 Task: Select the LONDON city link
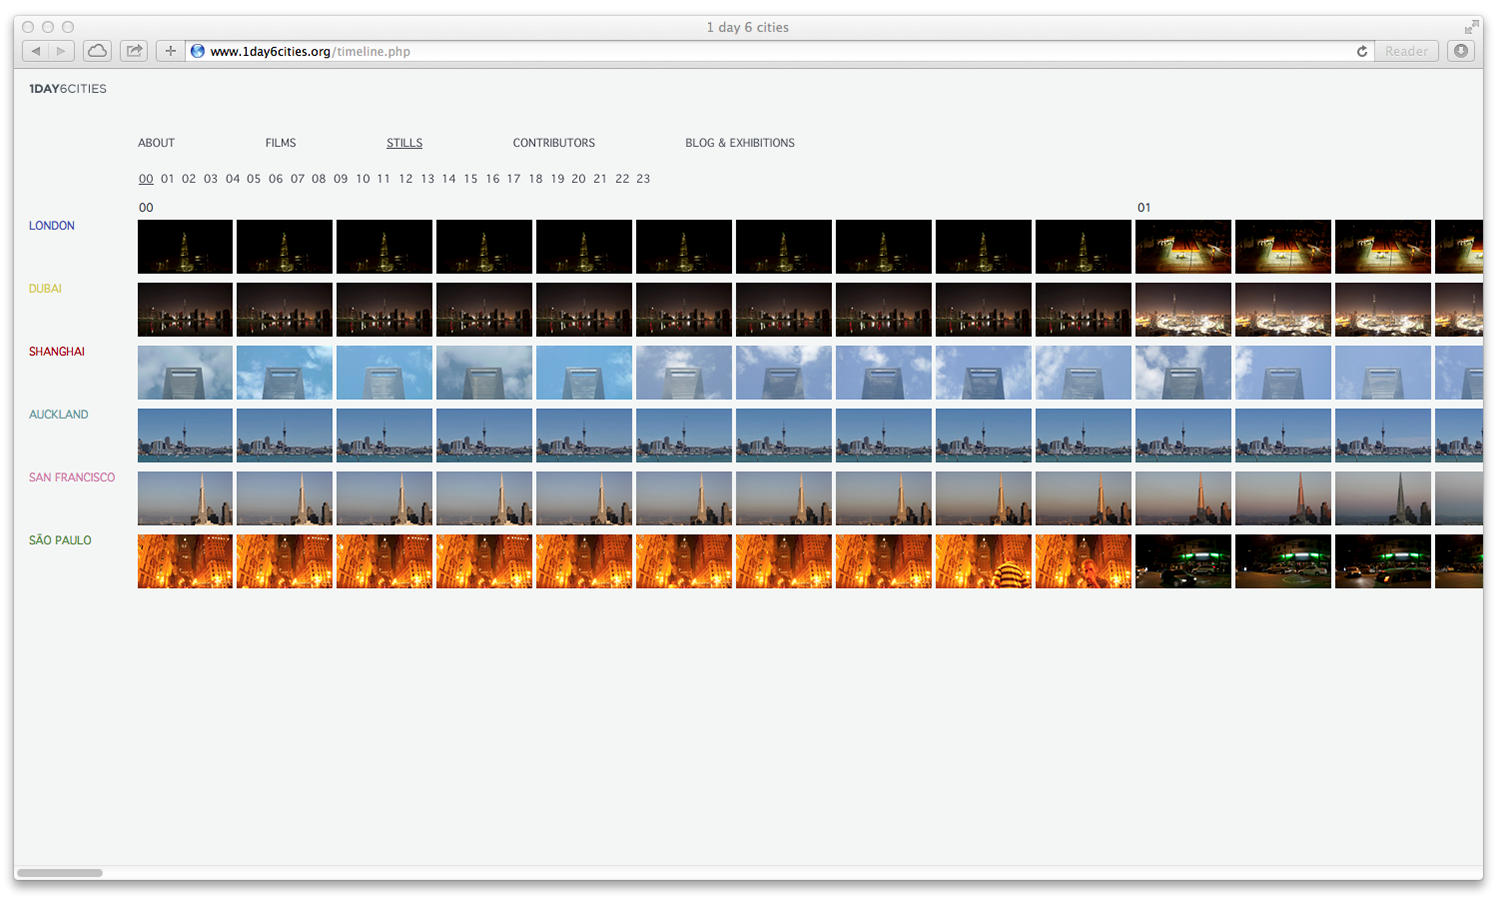(x=52, y=226)
